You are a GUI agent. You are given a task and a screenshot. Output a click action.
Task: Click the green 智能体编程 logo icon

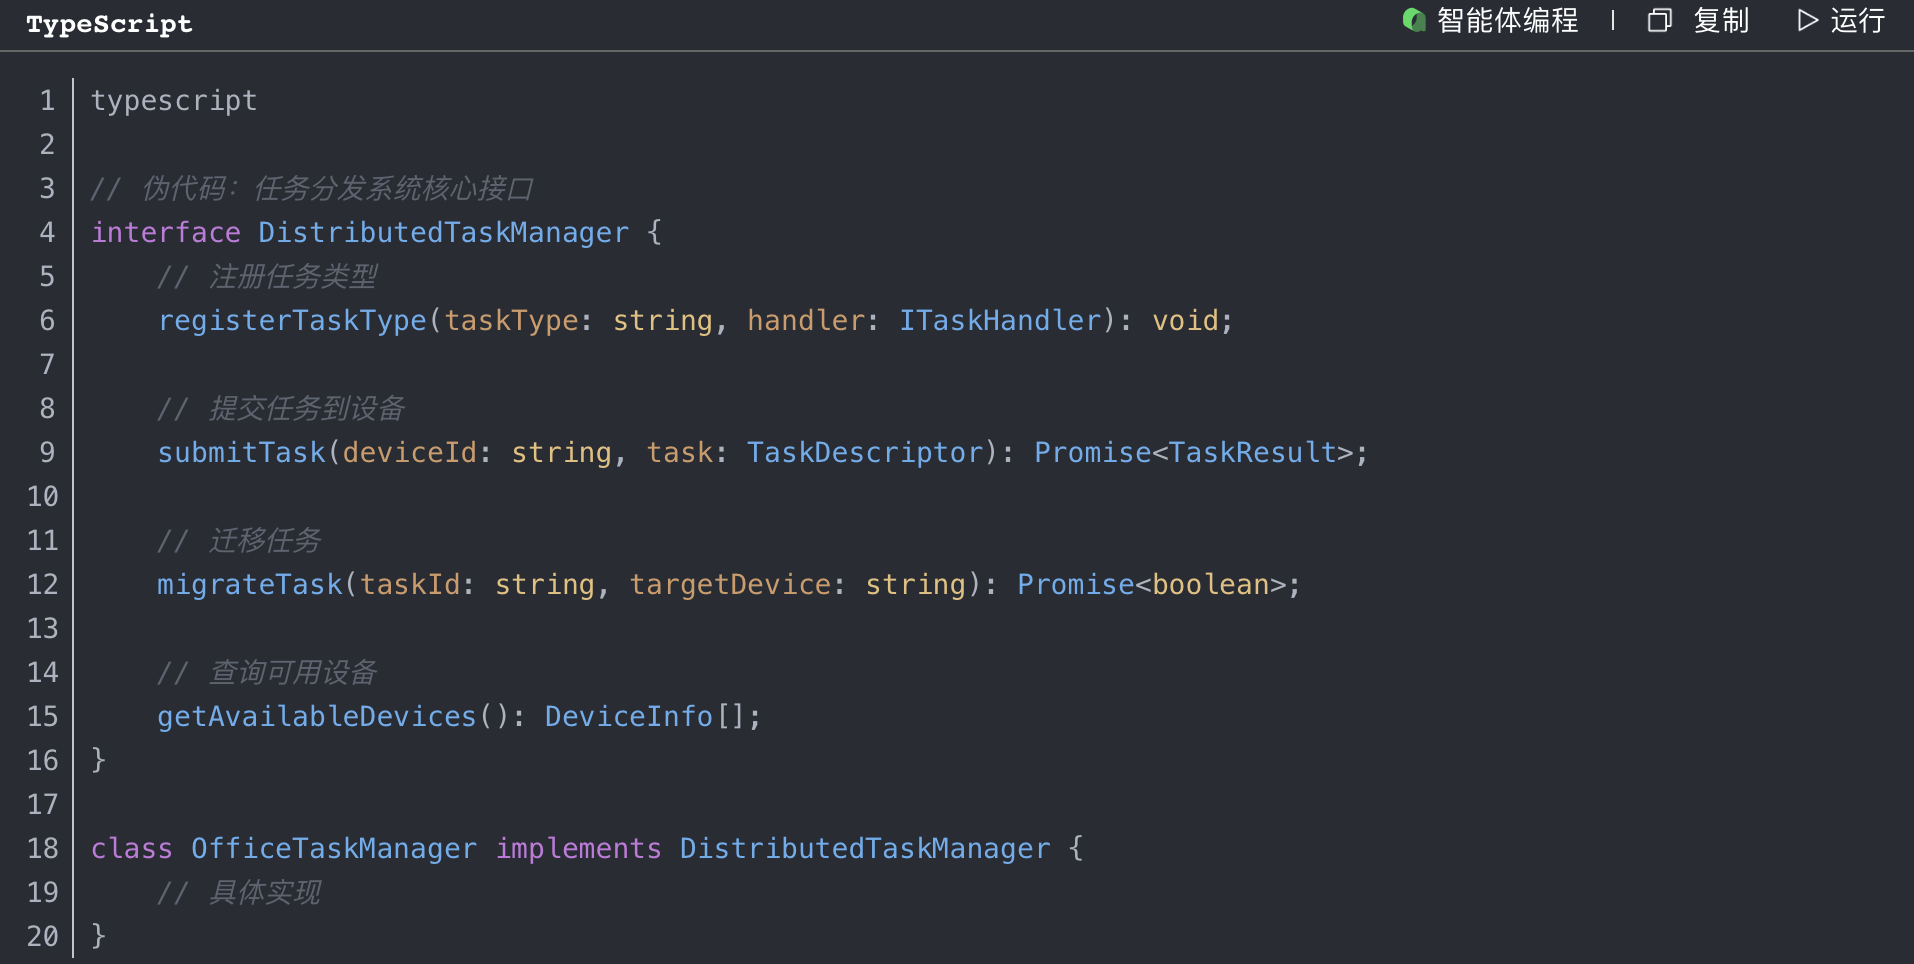pyautogui.click(x=1414, y=20)
